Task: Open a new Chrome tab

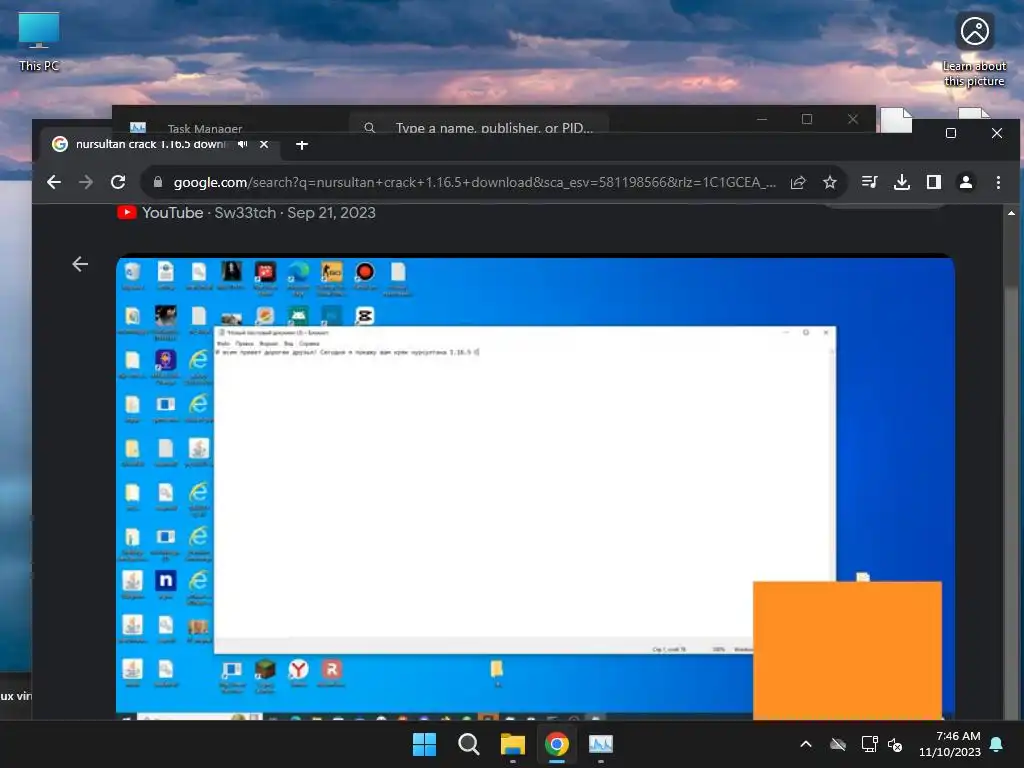Action: [x=302, y=145]
